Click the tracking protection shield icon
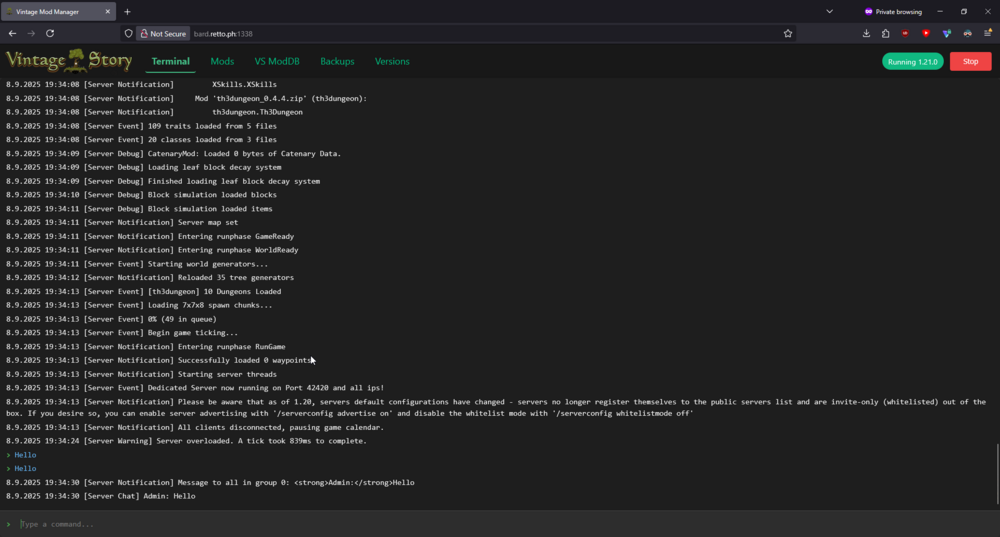 pyautogui.click(x=128, y=33)
